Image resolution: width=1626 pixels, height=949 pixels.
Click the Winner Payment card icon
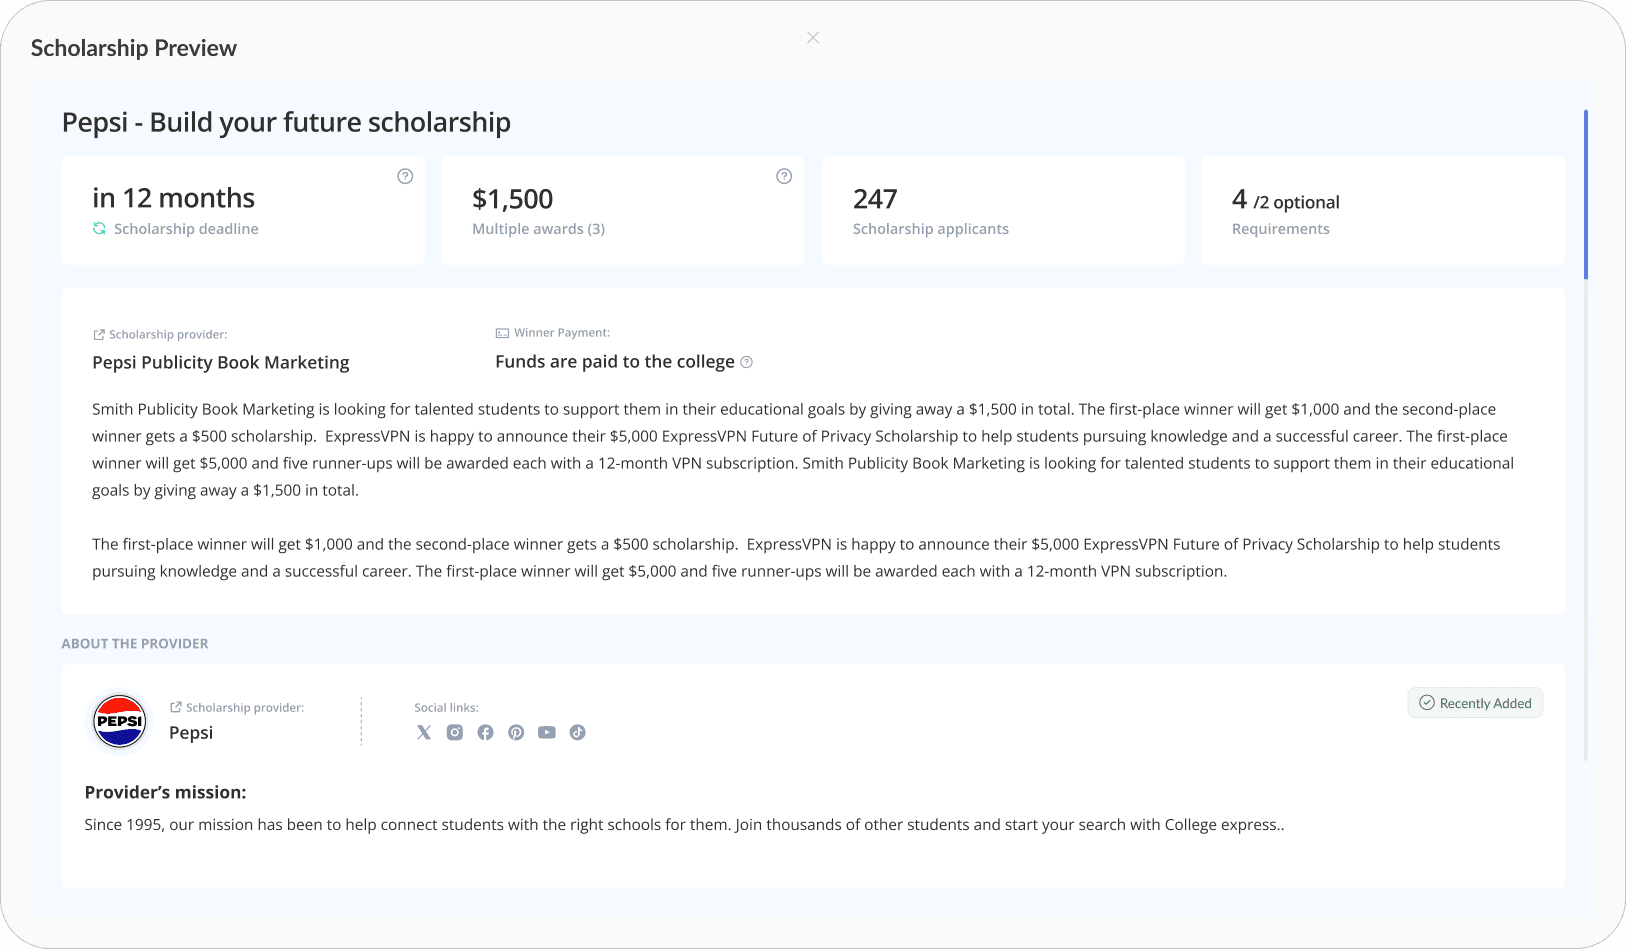502,333
